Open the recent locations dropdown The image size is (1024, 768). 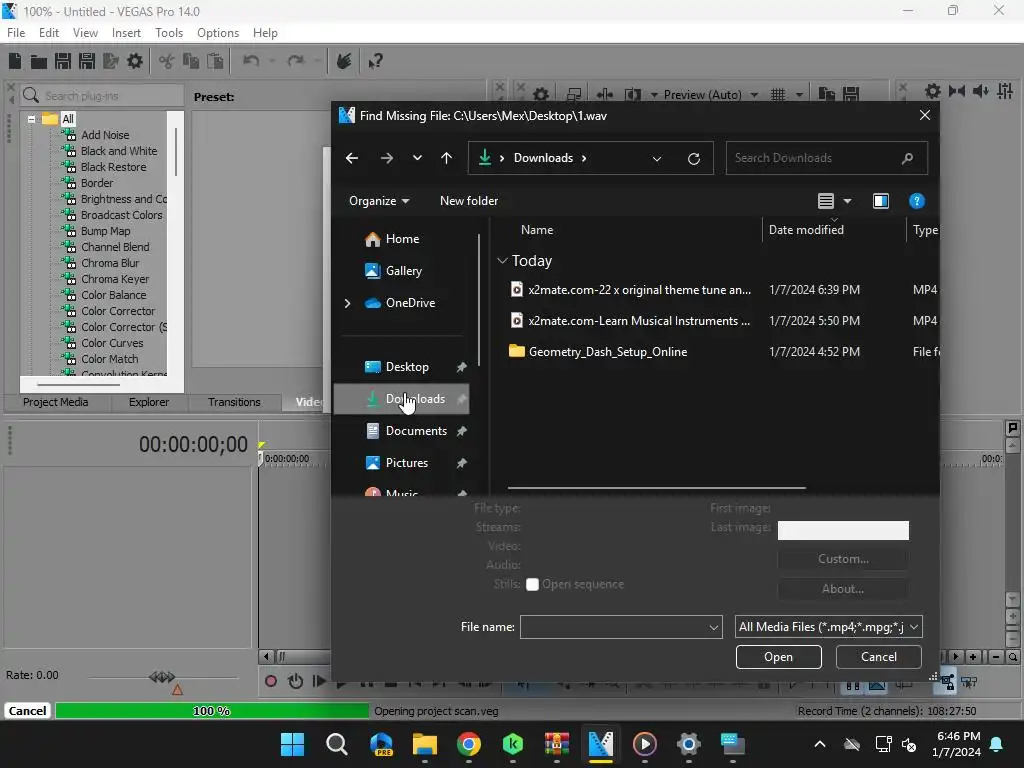coord(417,158)
